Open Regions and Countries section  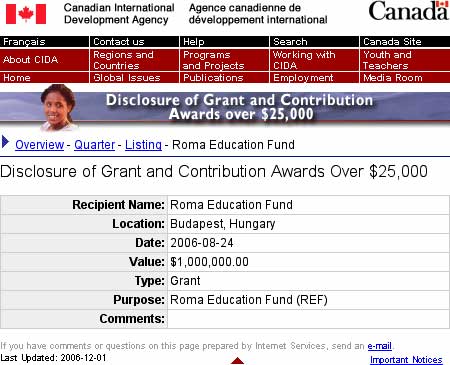coord(123,60)
